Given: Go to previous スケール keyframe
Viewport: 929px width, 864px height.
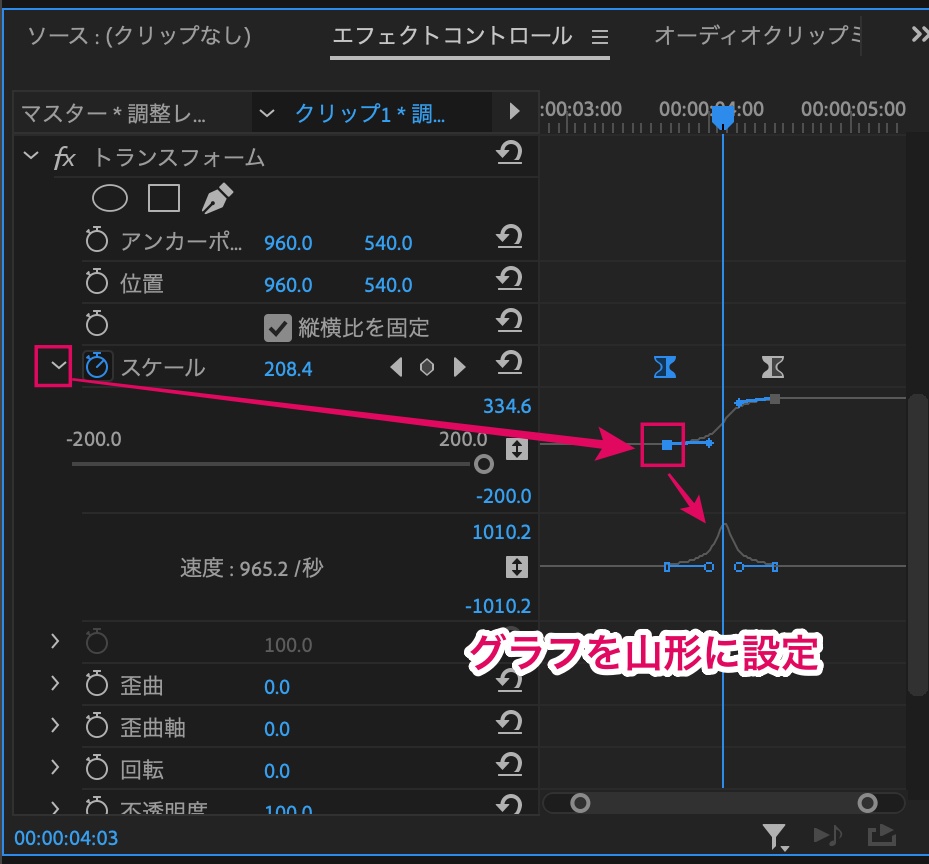Looking at the screenshot, I should [396, 367].
